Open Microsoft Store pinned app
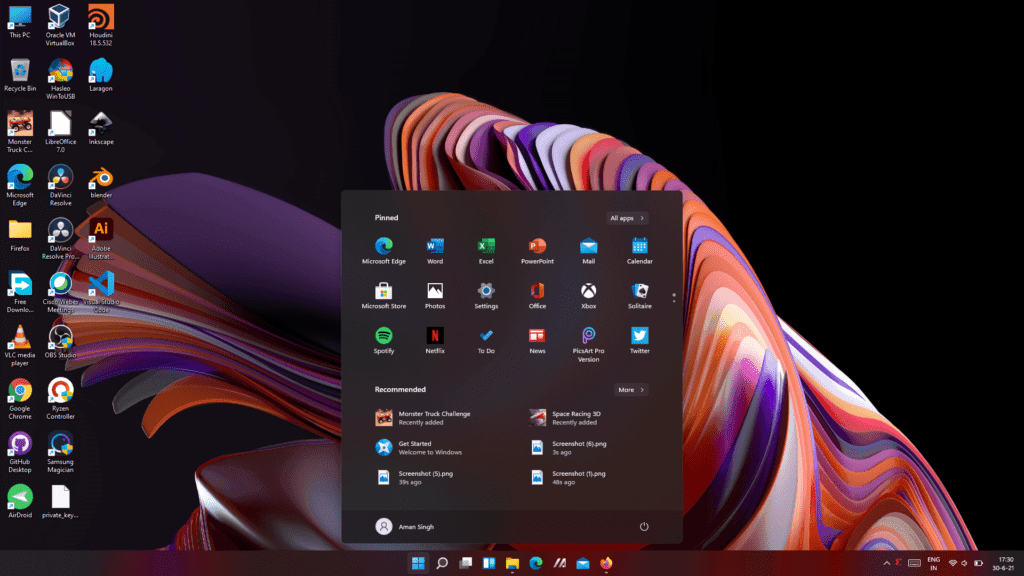Viewport: 1024px width, 576px height. pyautogui.click(x=384, y=296)
